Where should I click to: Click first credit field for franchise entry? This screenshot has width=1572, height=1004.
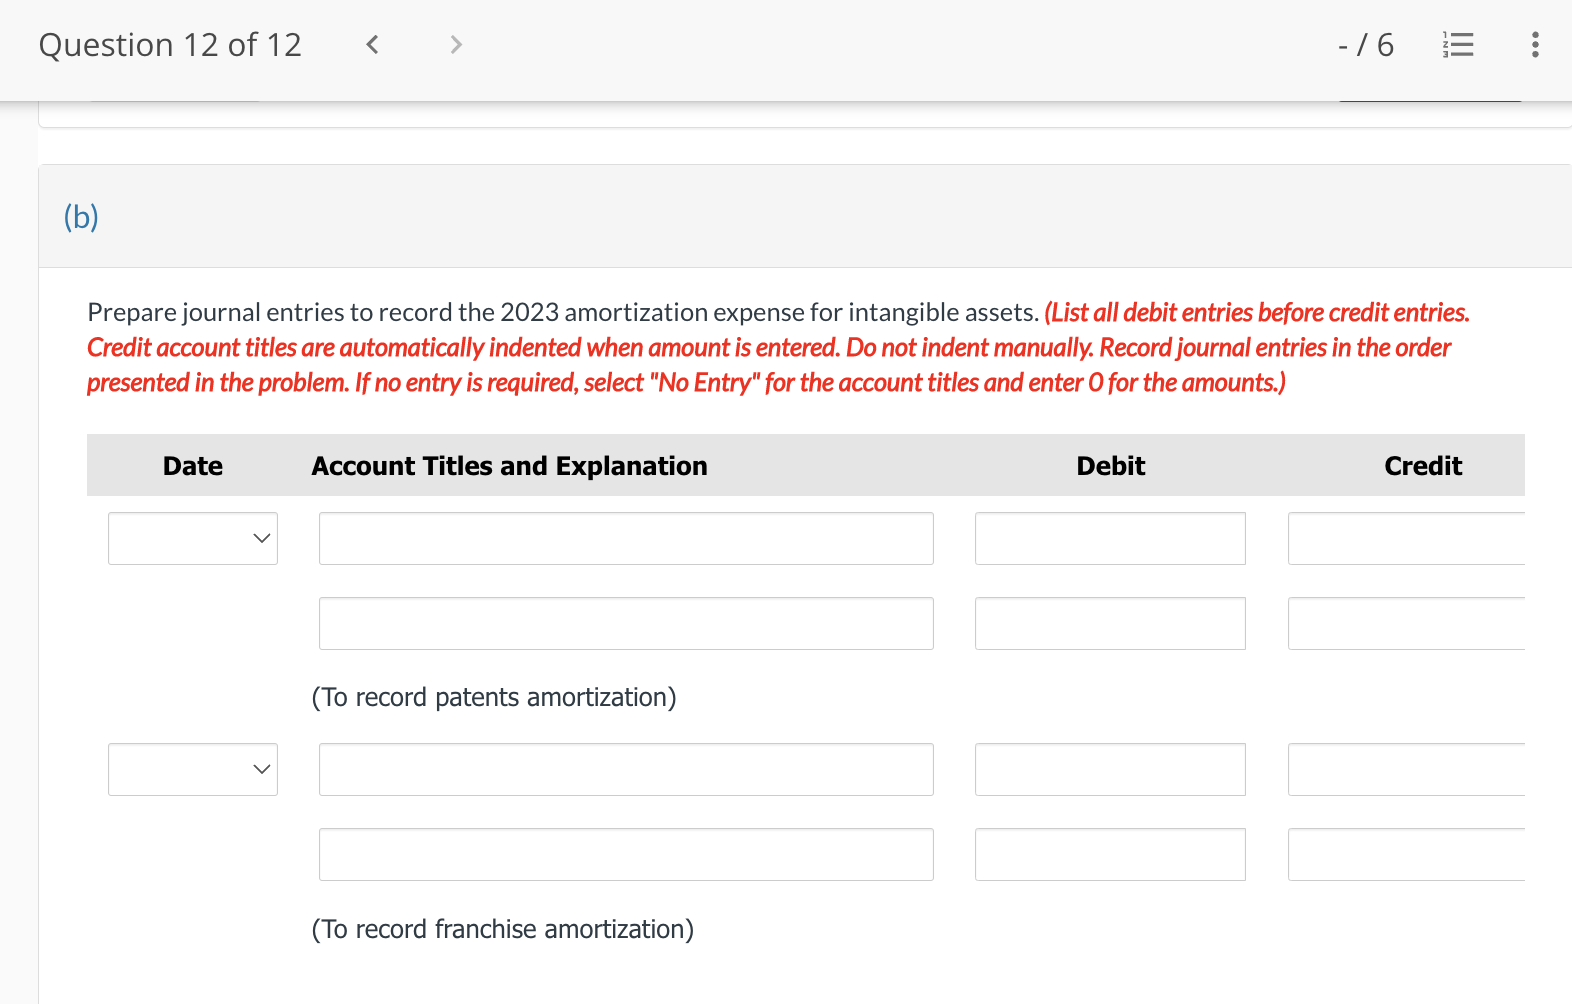click(1406, 769)
